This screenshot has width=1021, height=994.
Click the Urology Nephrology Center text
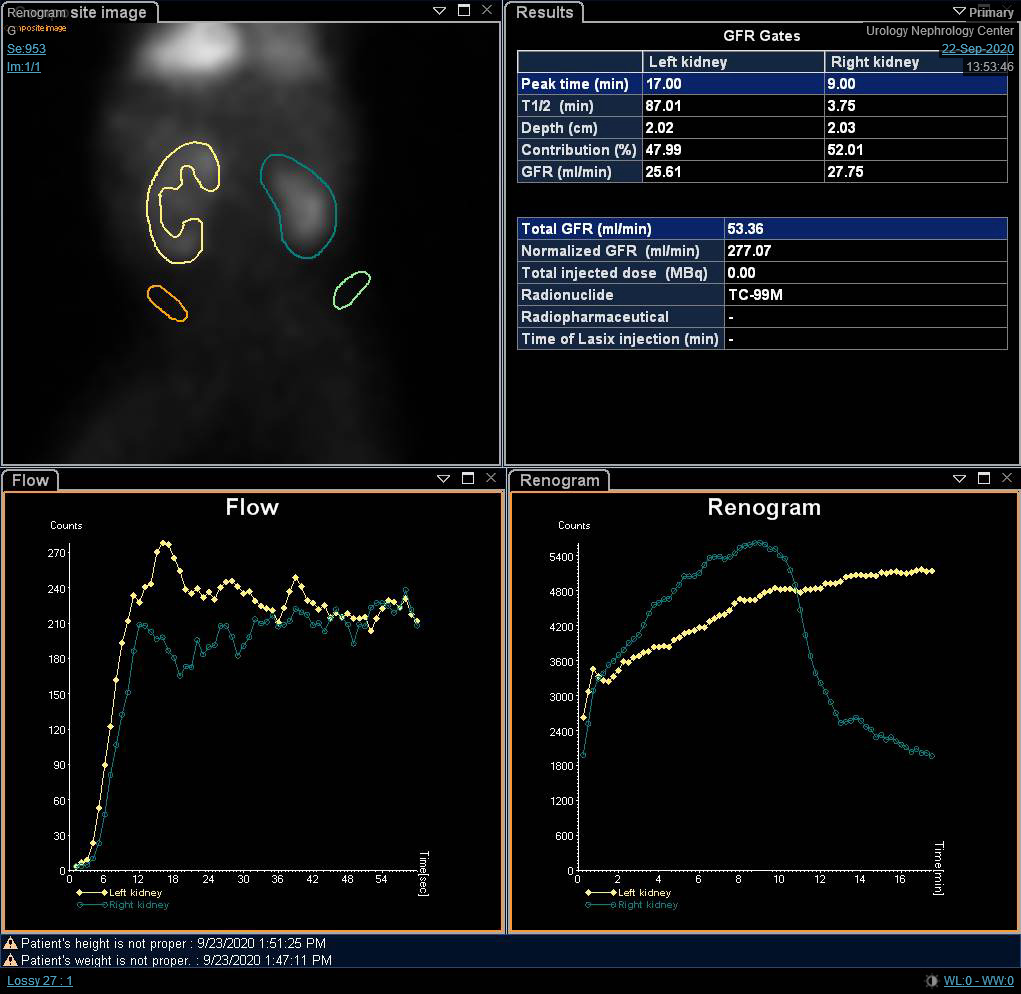(x=940, y=31)
